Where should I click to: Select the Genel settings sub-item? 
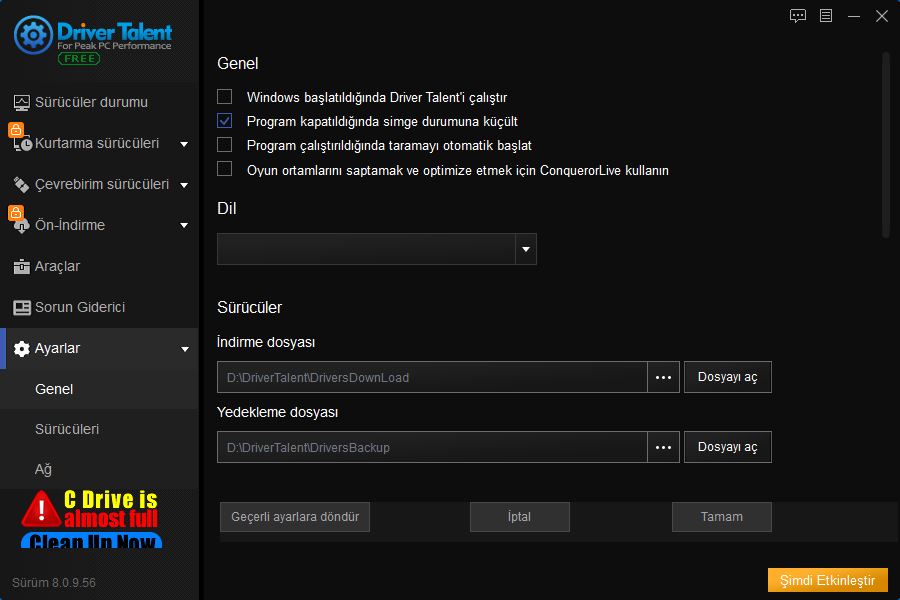point(99,389)
